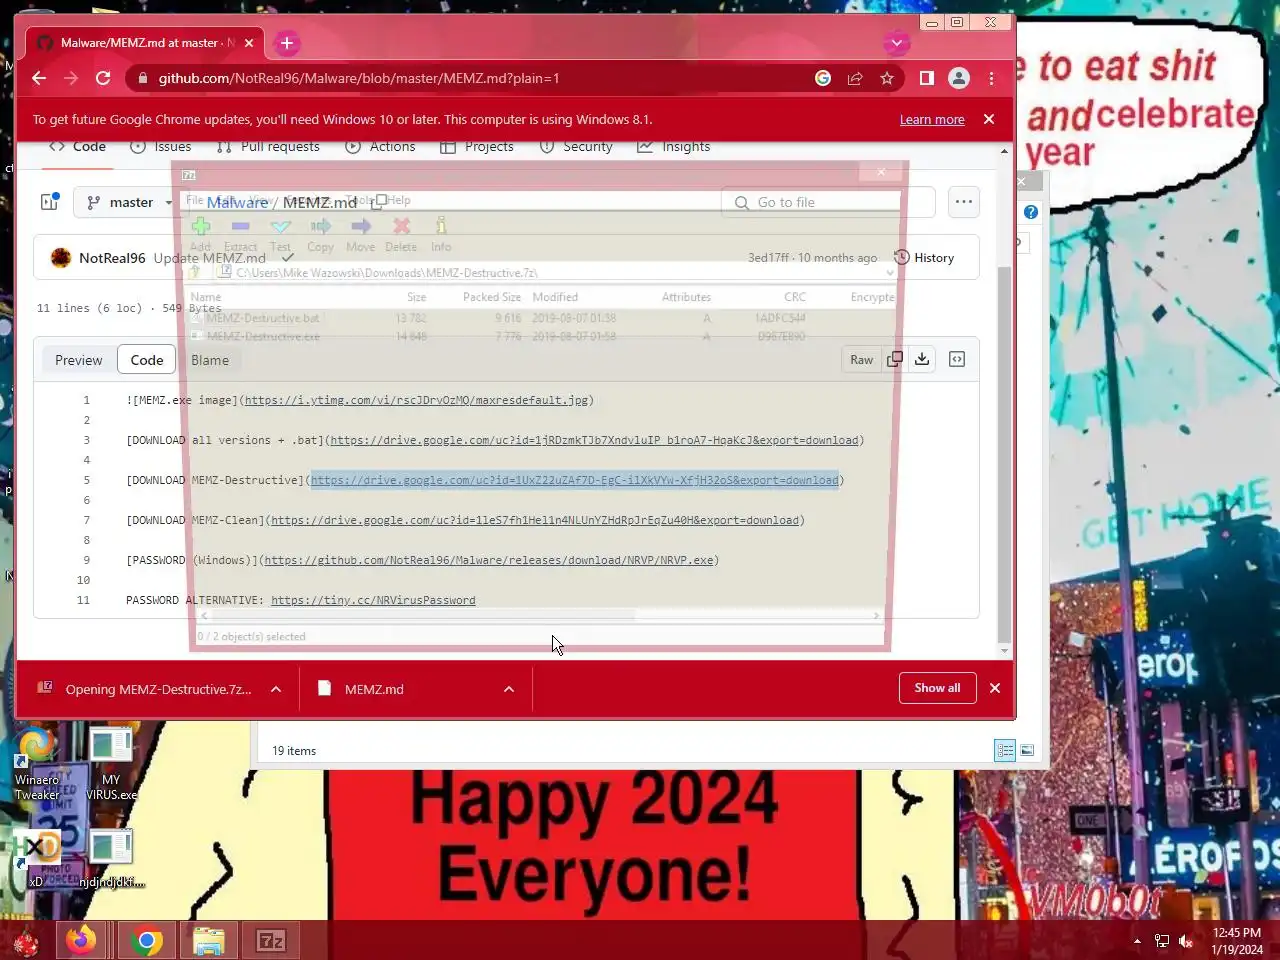Go back using Chrome's back arrow
The image size is (1280, 960).
pyautogui.click(x=39, y=78)
